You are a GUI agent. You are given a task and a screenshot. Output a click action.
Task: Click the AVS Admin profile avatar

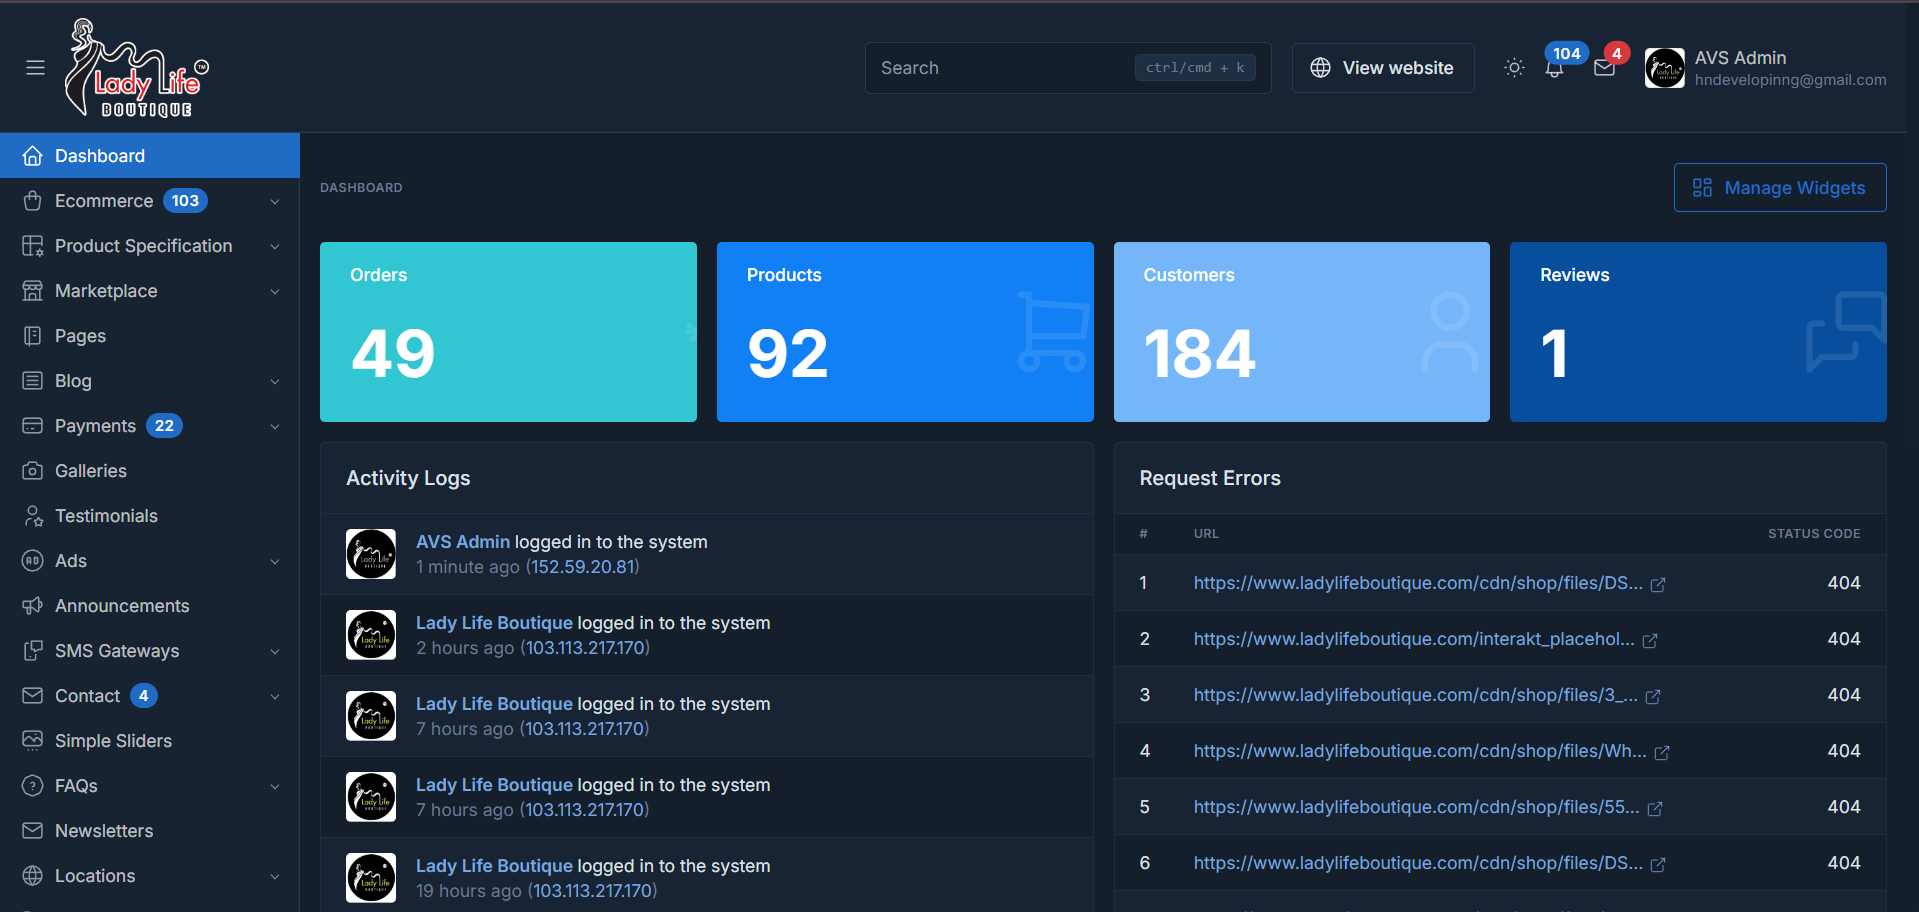click(1664, 68)
